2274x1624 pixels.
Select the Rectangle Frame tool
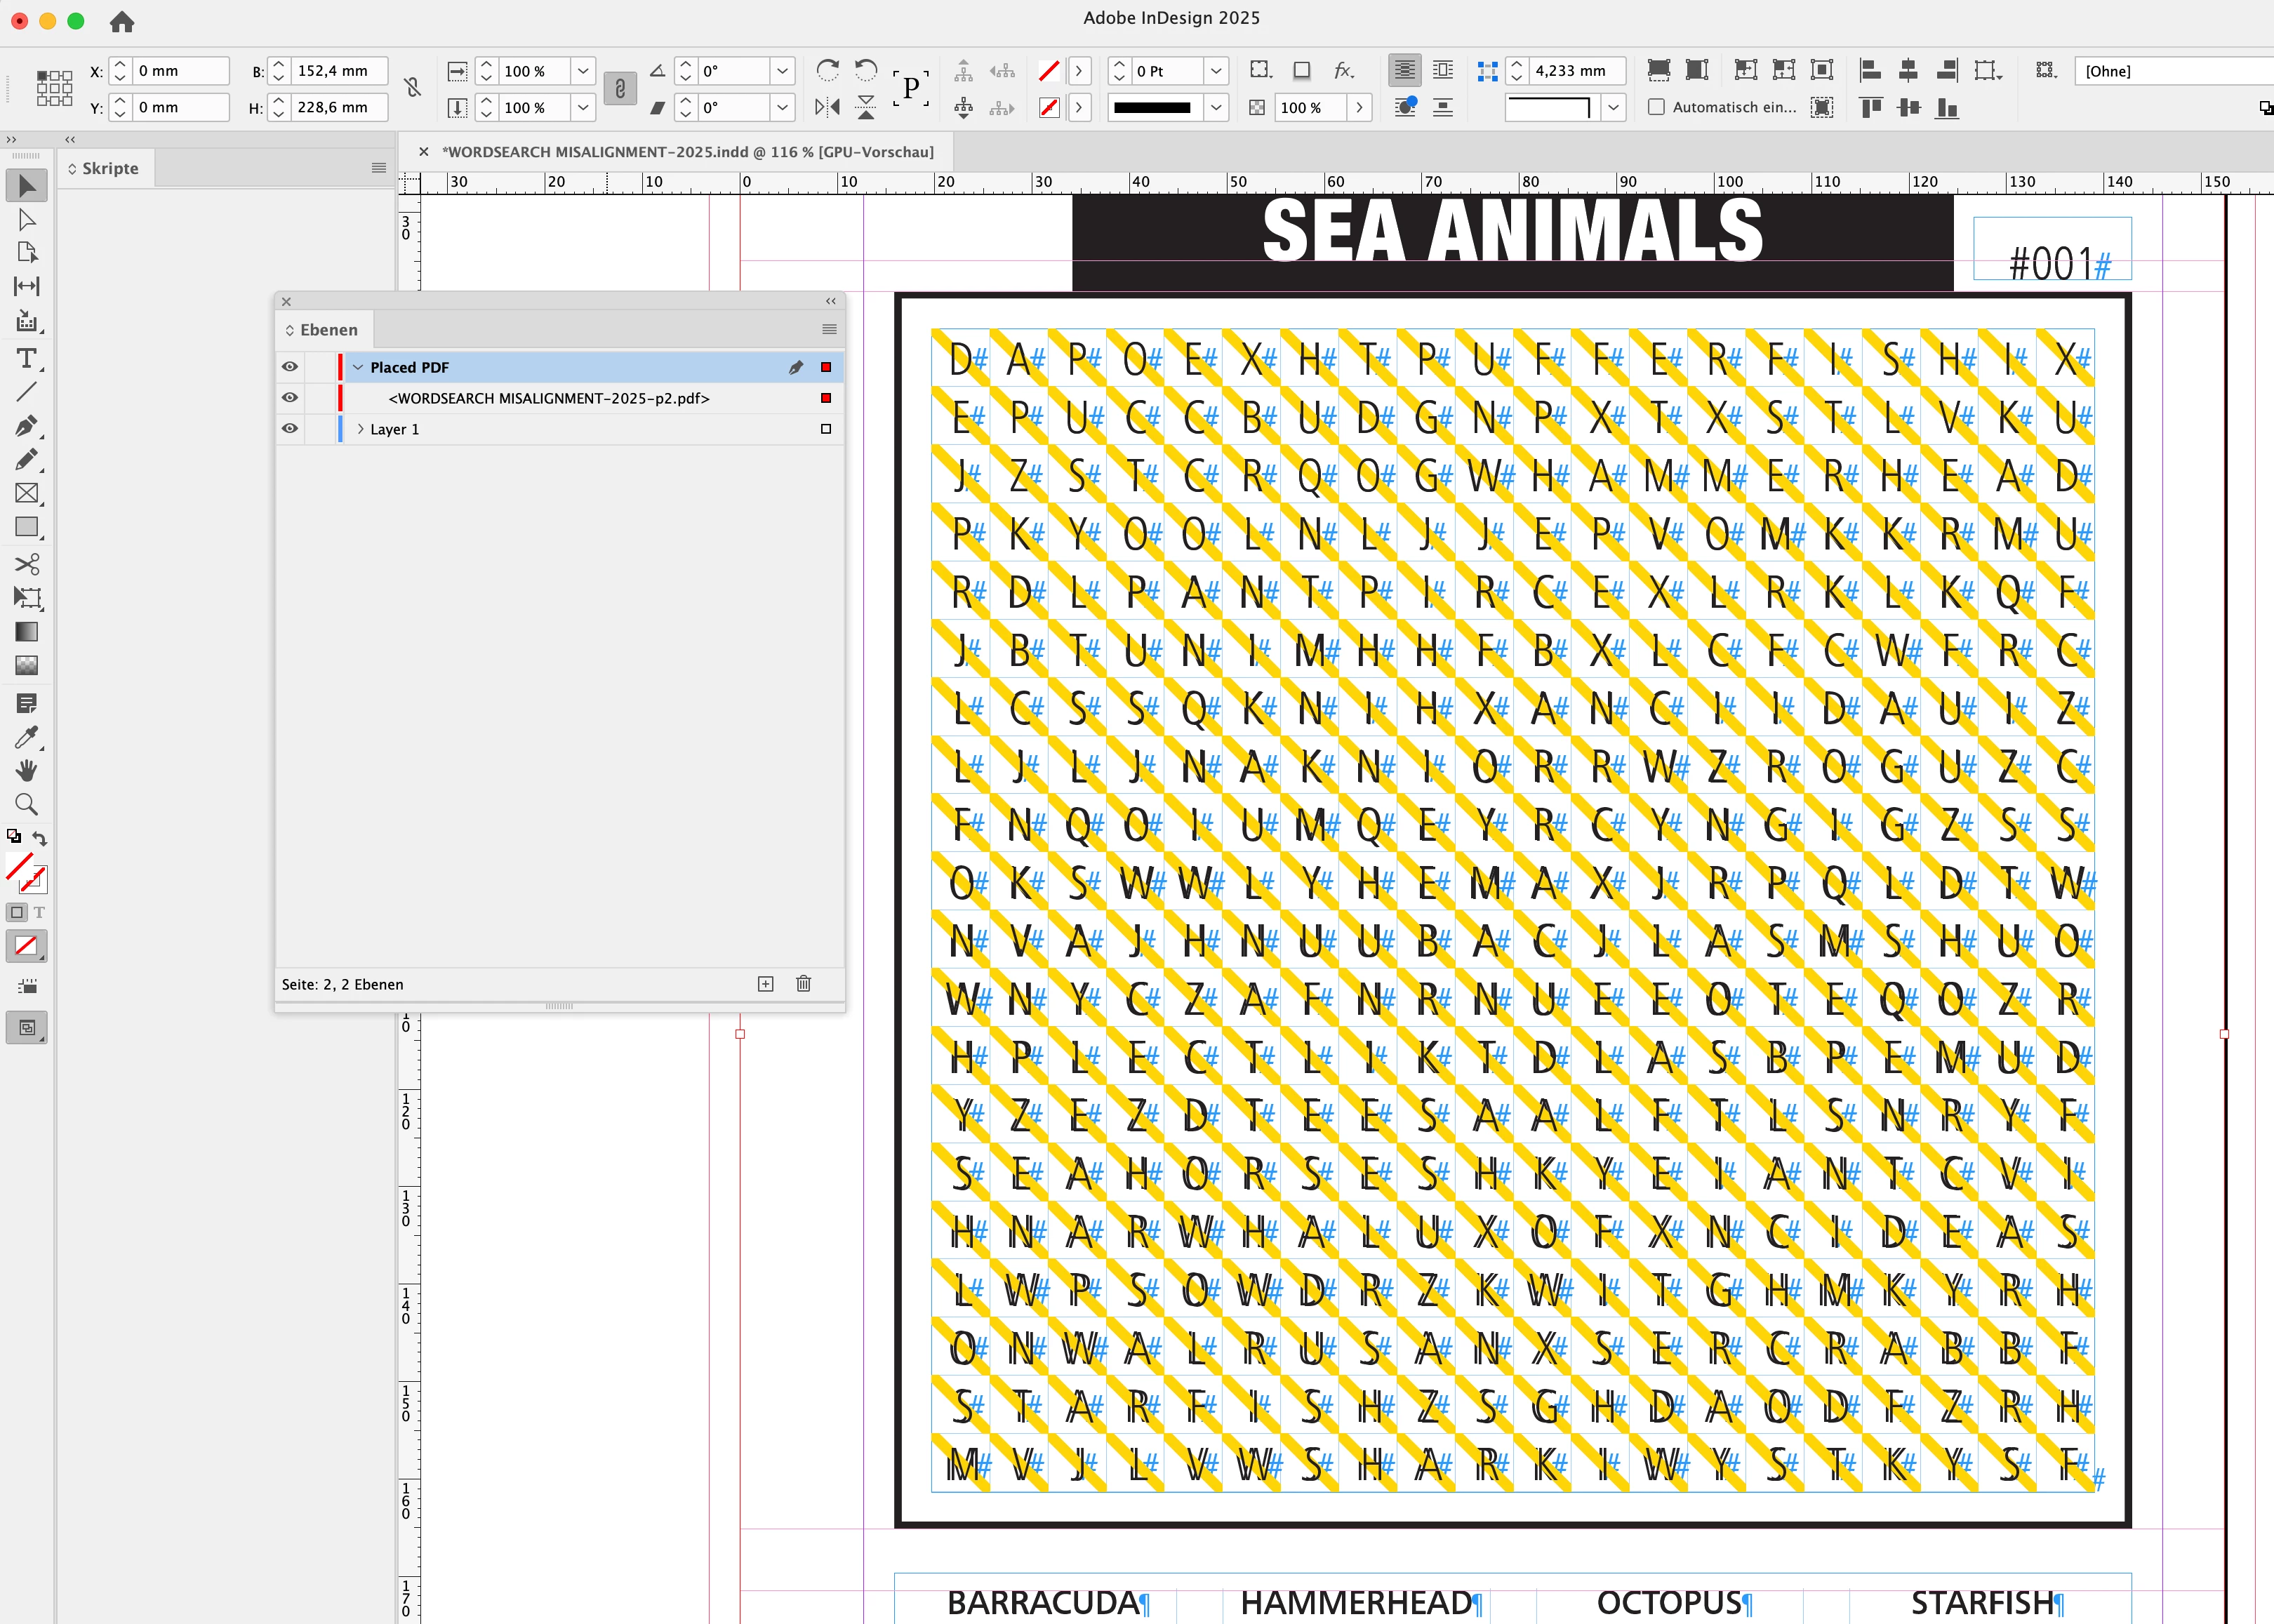27,493
